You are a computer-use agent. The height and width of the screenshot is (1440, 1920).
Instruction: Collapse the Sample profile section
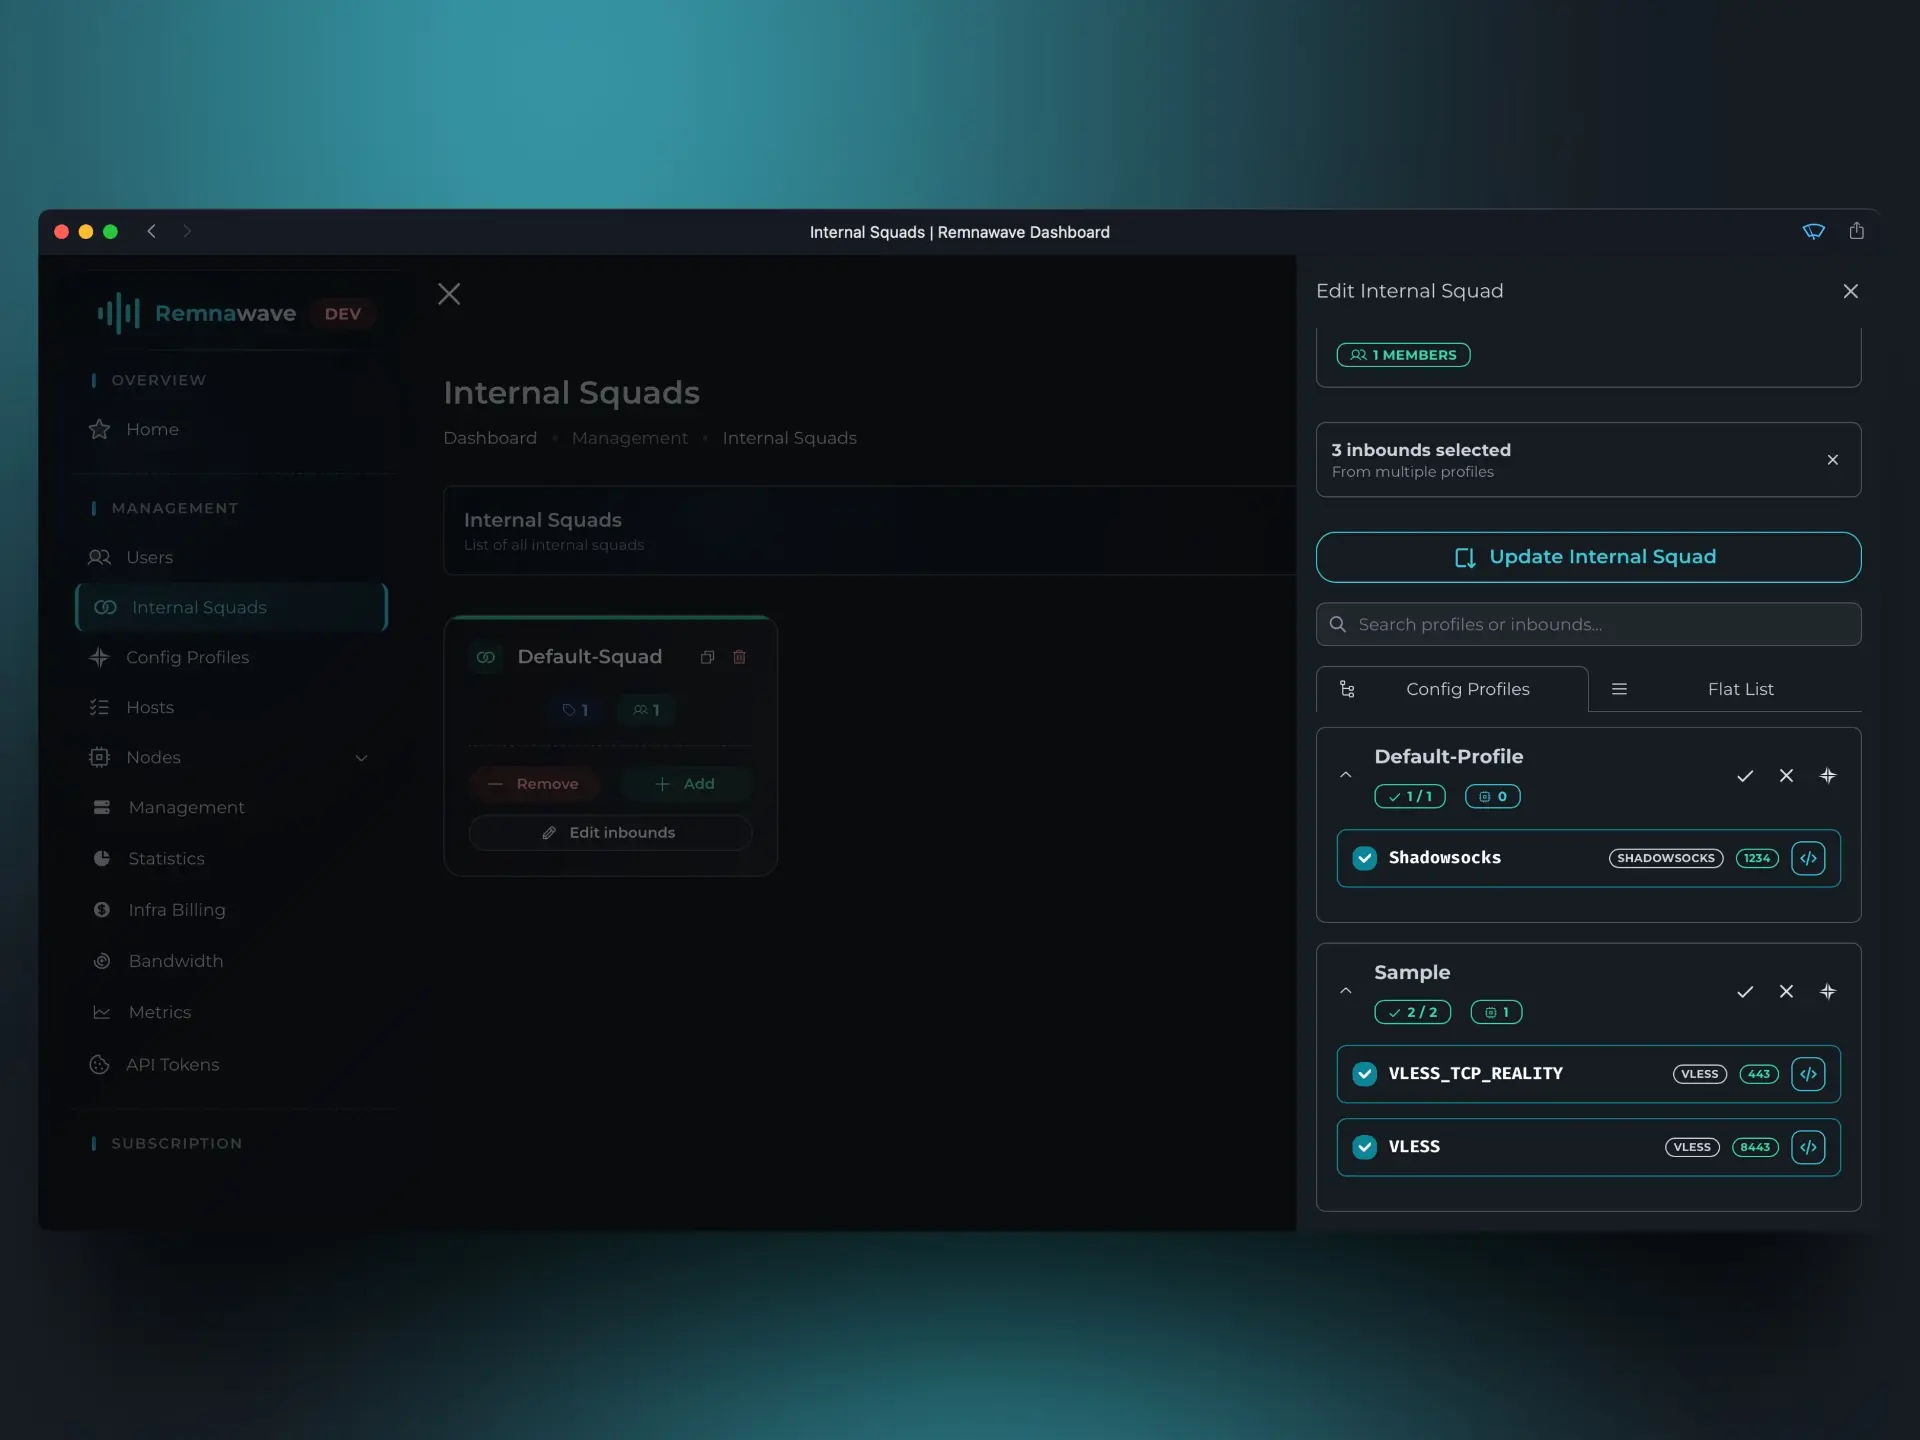1346,992
